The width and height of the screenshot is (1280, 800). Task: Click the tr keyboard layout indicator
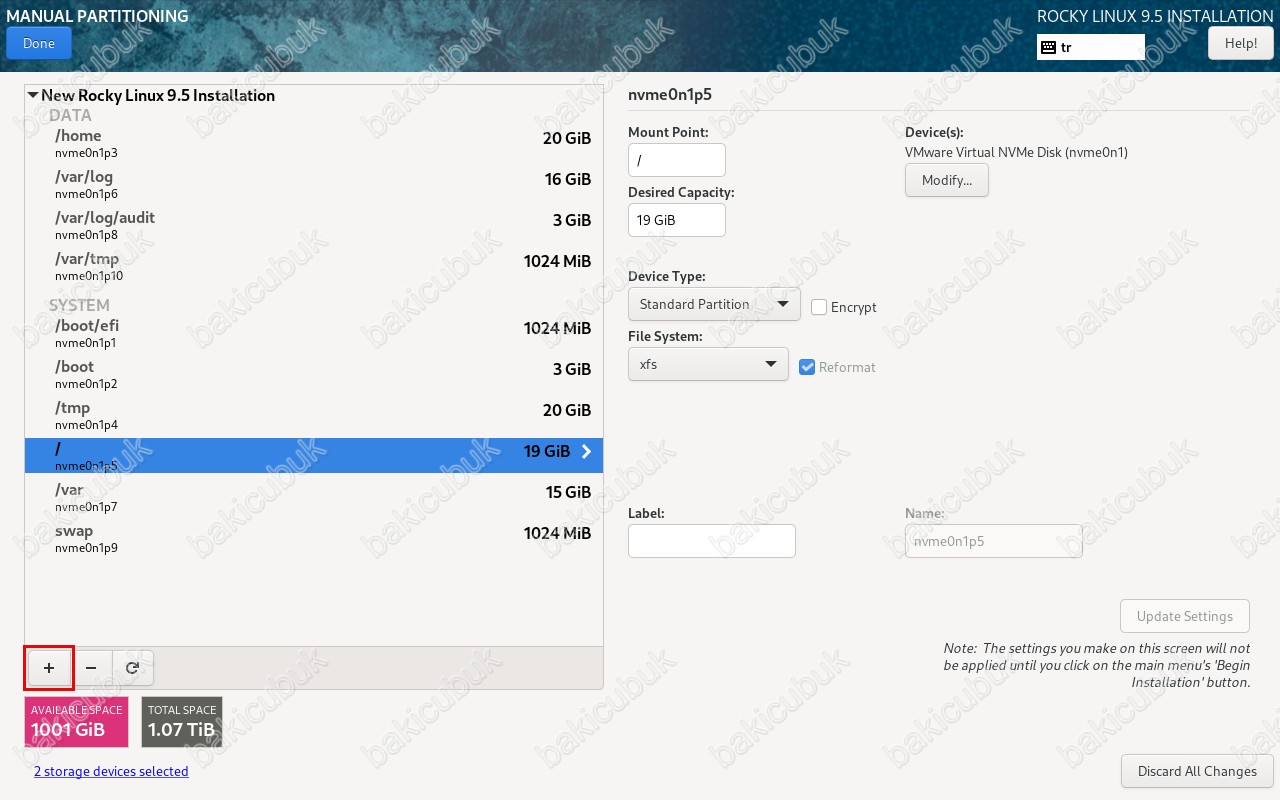click(x=1091, y=47)
